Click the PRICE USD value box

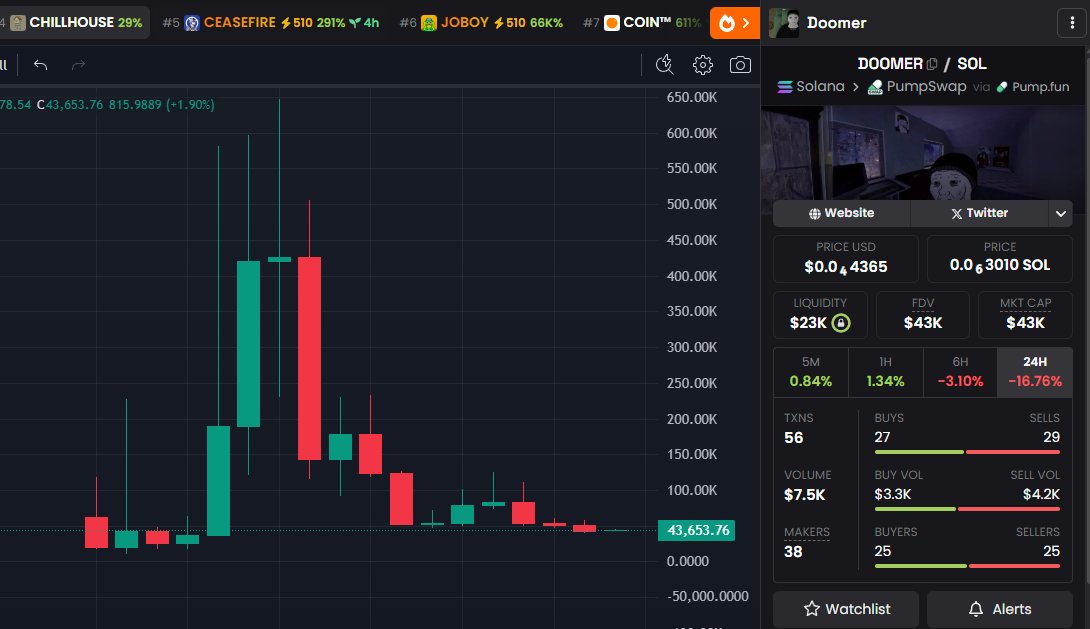click(x=846, y=259)
